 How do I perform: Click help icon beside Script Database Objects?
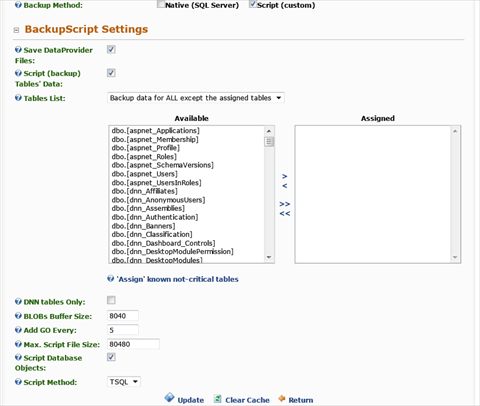pyautogui.click(x=18, y=358)
